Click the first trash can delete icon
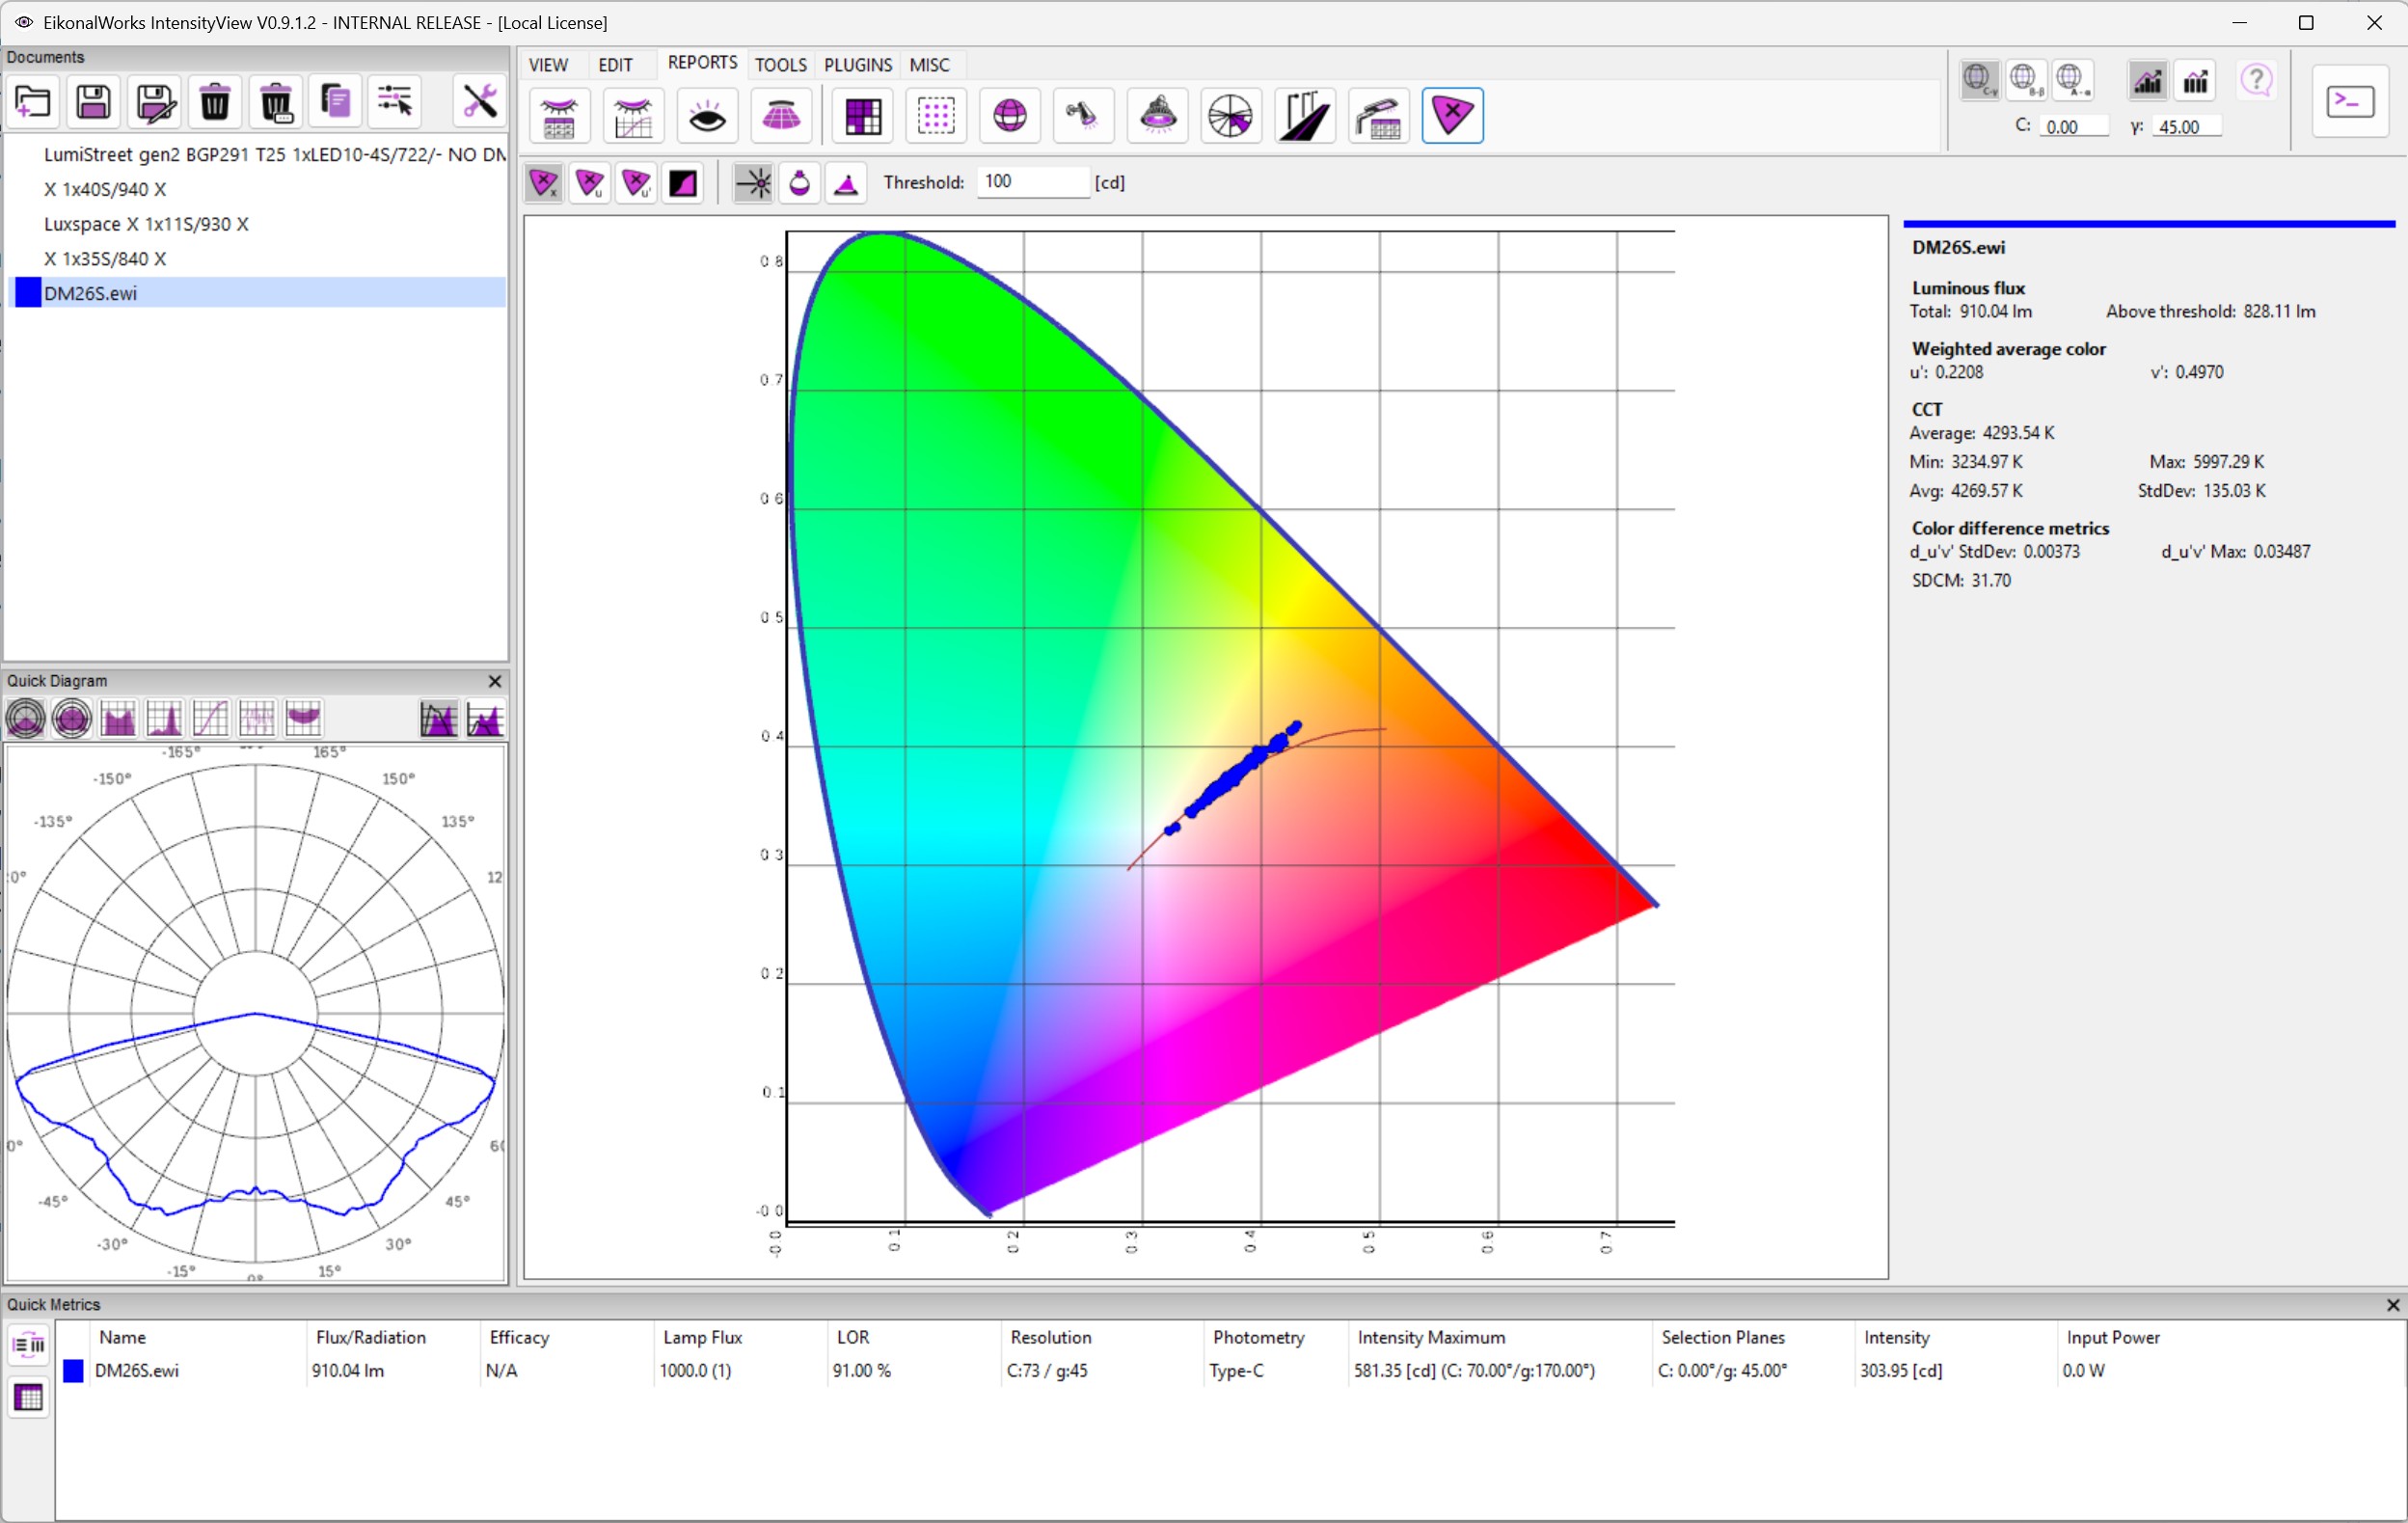The image size is (2408, 1523). (x=215, y=102)
